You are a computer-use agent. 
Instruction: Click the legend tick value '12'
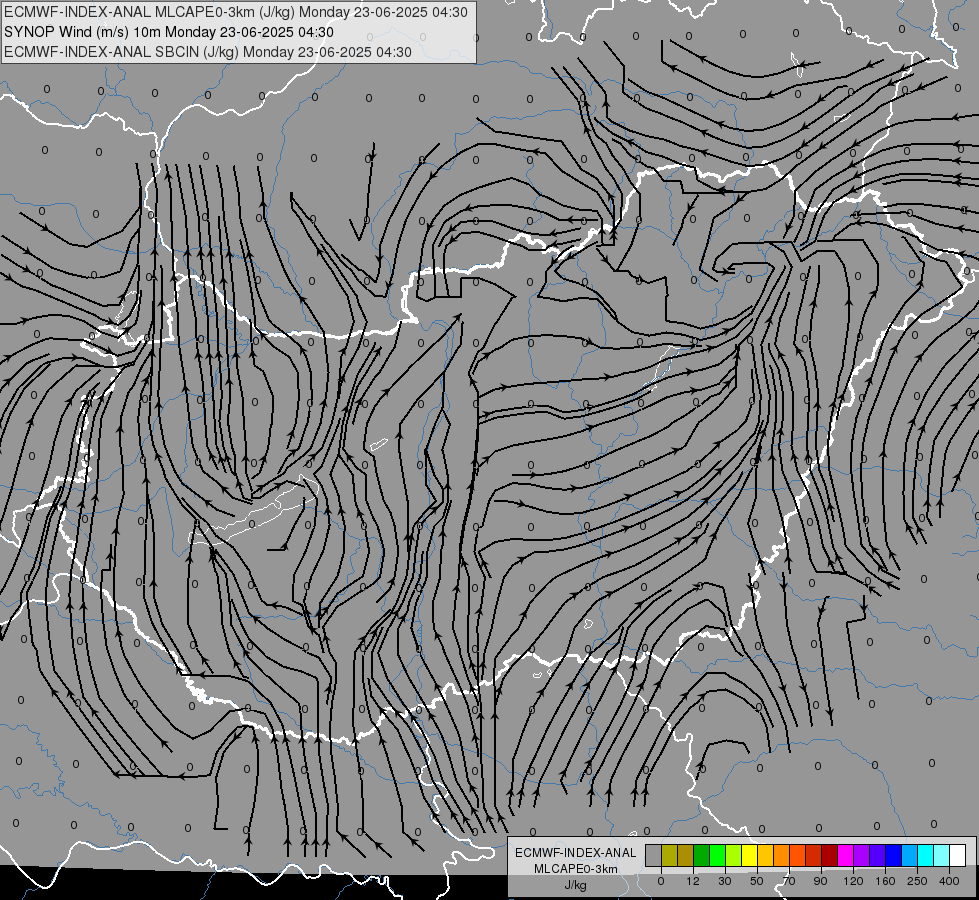(x=693, y=881)
